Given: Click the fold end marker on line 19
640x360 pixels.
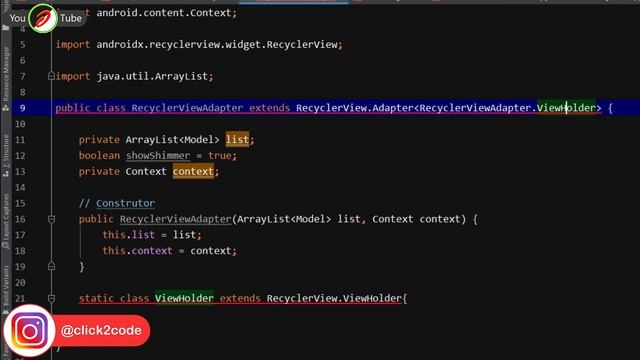Looking at the screenshot, I should pyautogui.click(x=51, y=266).
